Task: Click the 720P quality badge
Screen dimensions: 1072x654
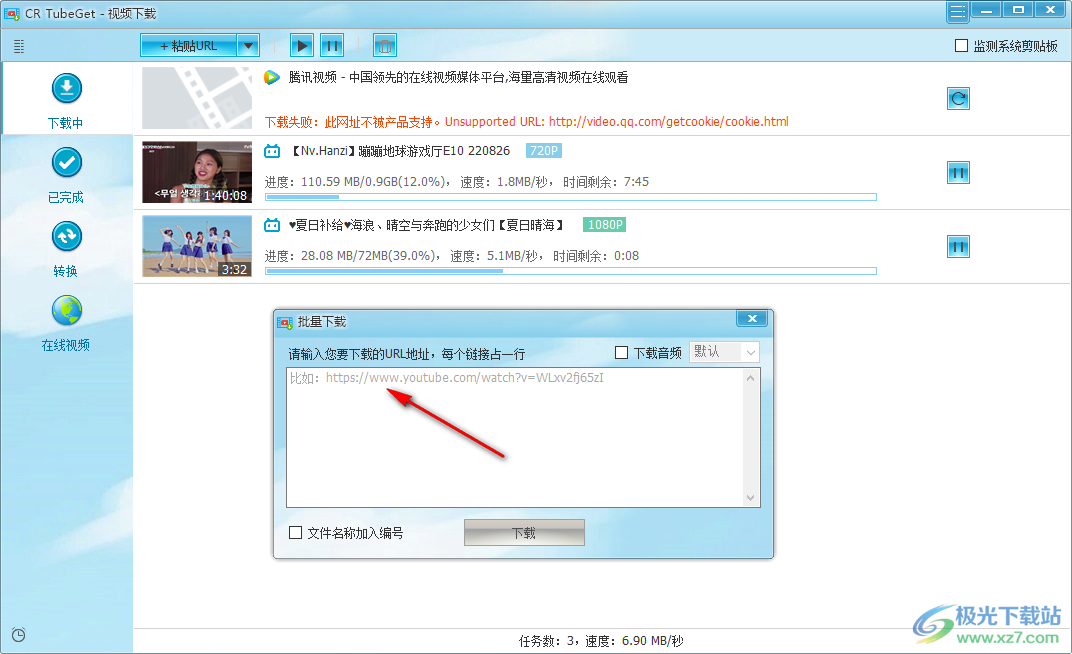Action: tap(544, 150)
